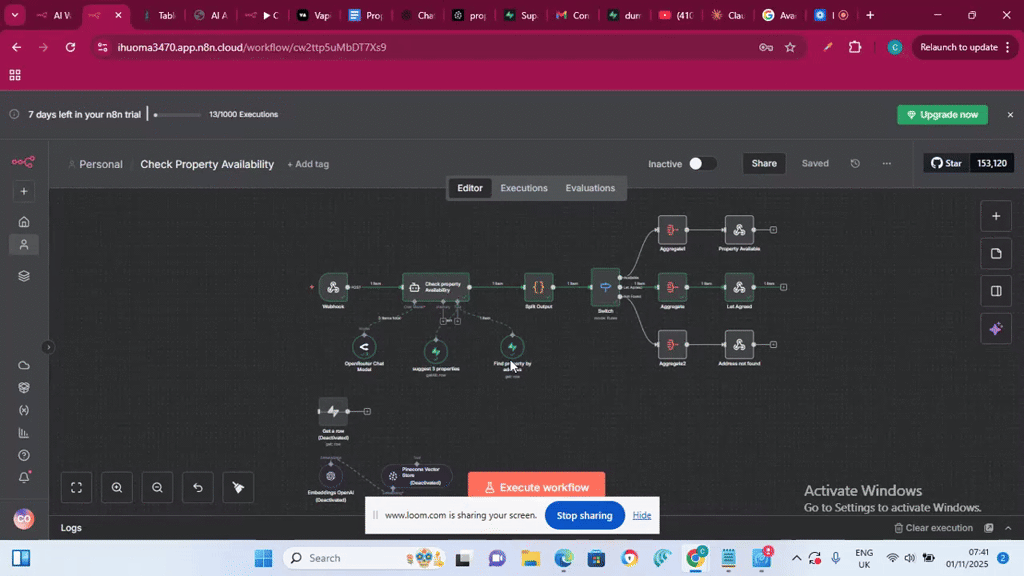Screen dimensions: 1024x576
Task: Switch to the Executions tab
Action: [x=524, y=188]
